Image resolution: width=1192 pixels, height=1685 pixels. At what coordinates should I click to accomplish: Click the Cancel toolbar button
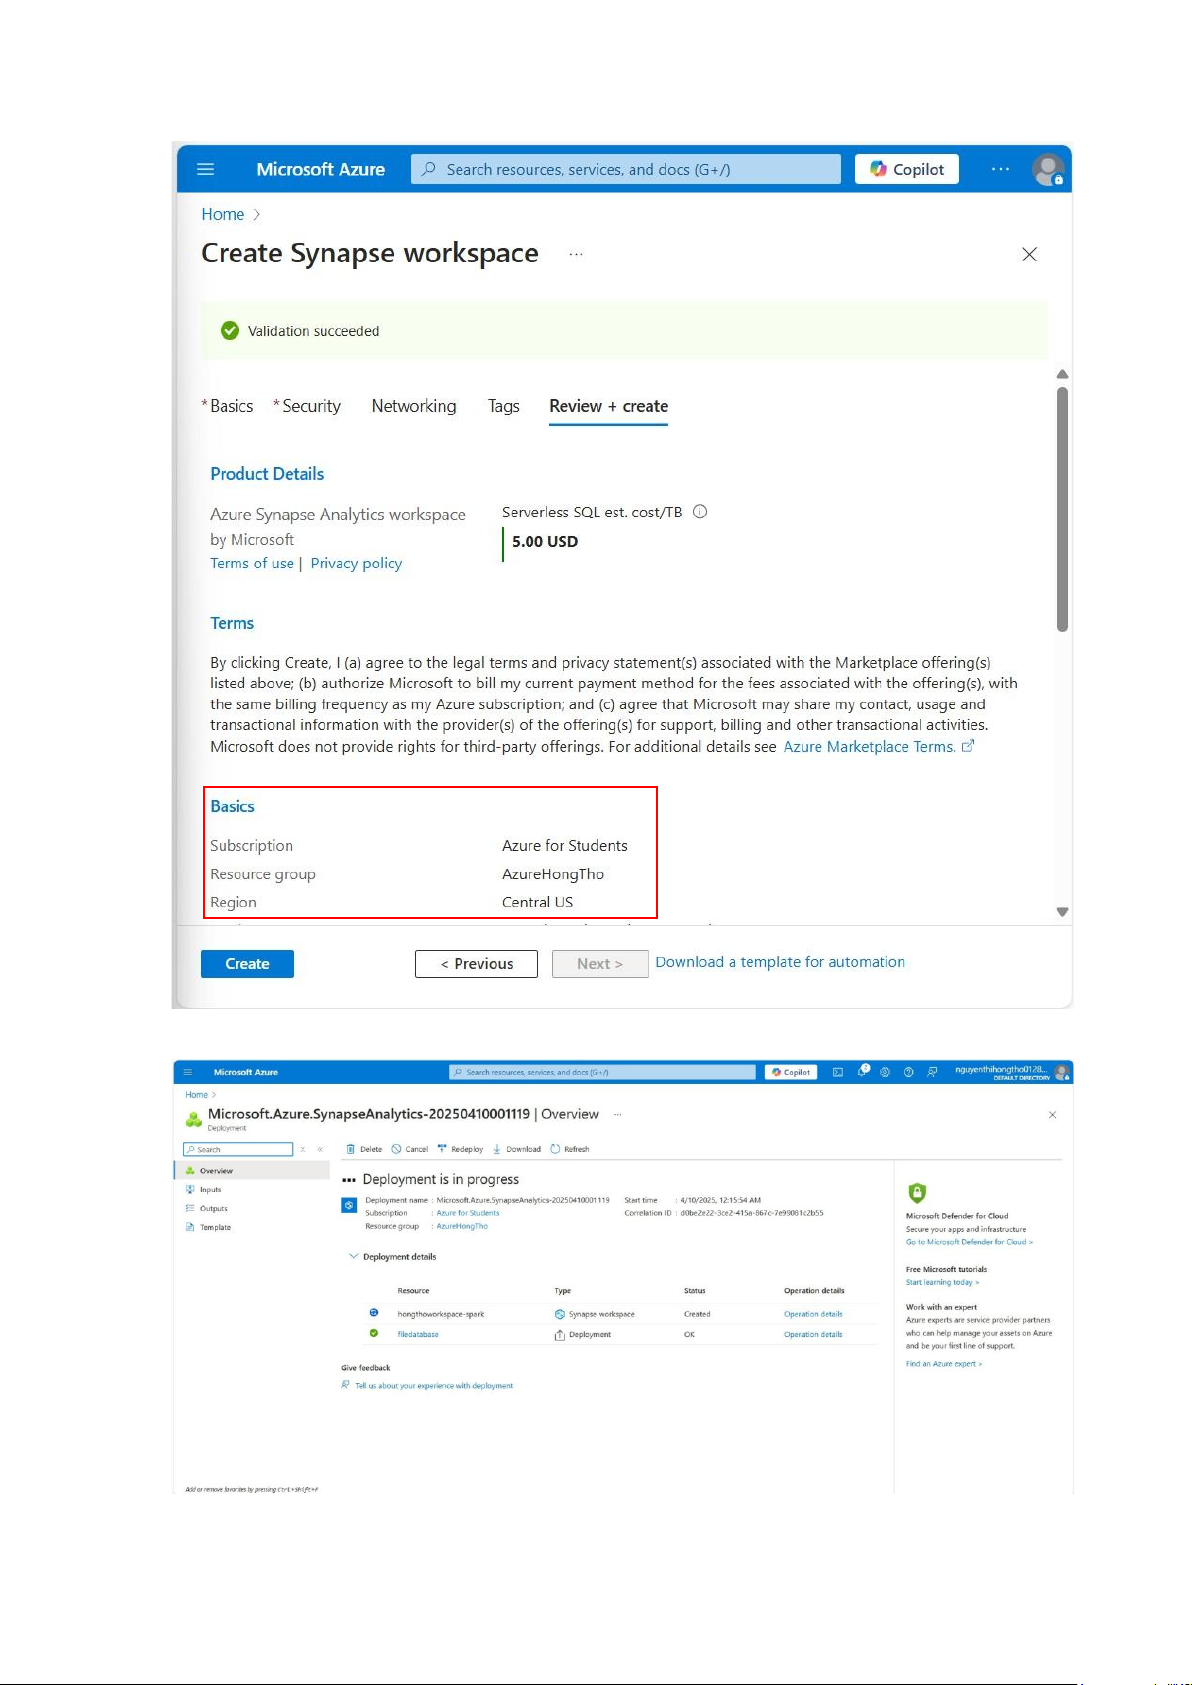point(410,1150)
